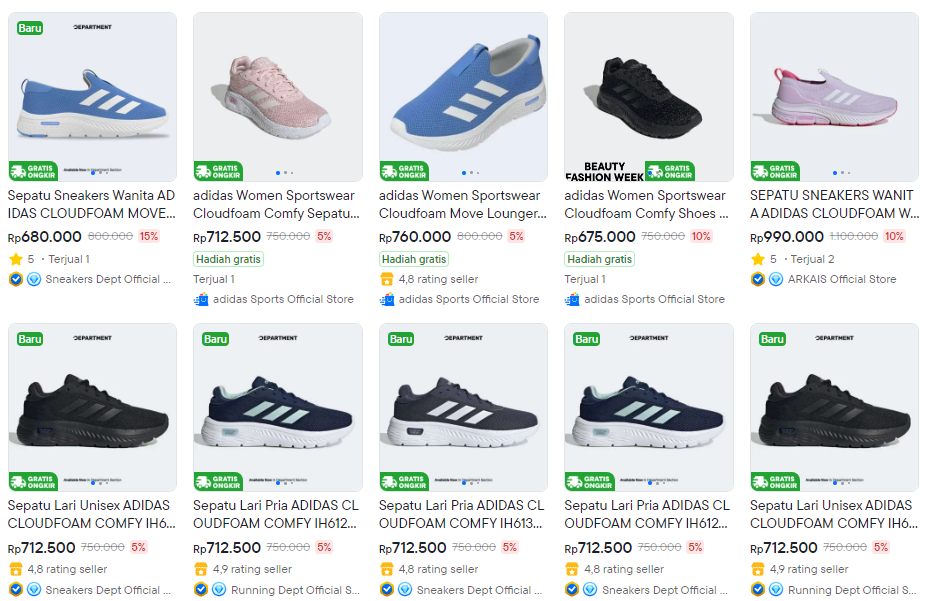This screenshot has width=929, height=601.
Task: Click Gratis Ongkir badge on the lilac ARKAIS sneaker
Action: pos(775,171)
